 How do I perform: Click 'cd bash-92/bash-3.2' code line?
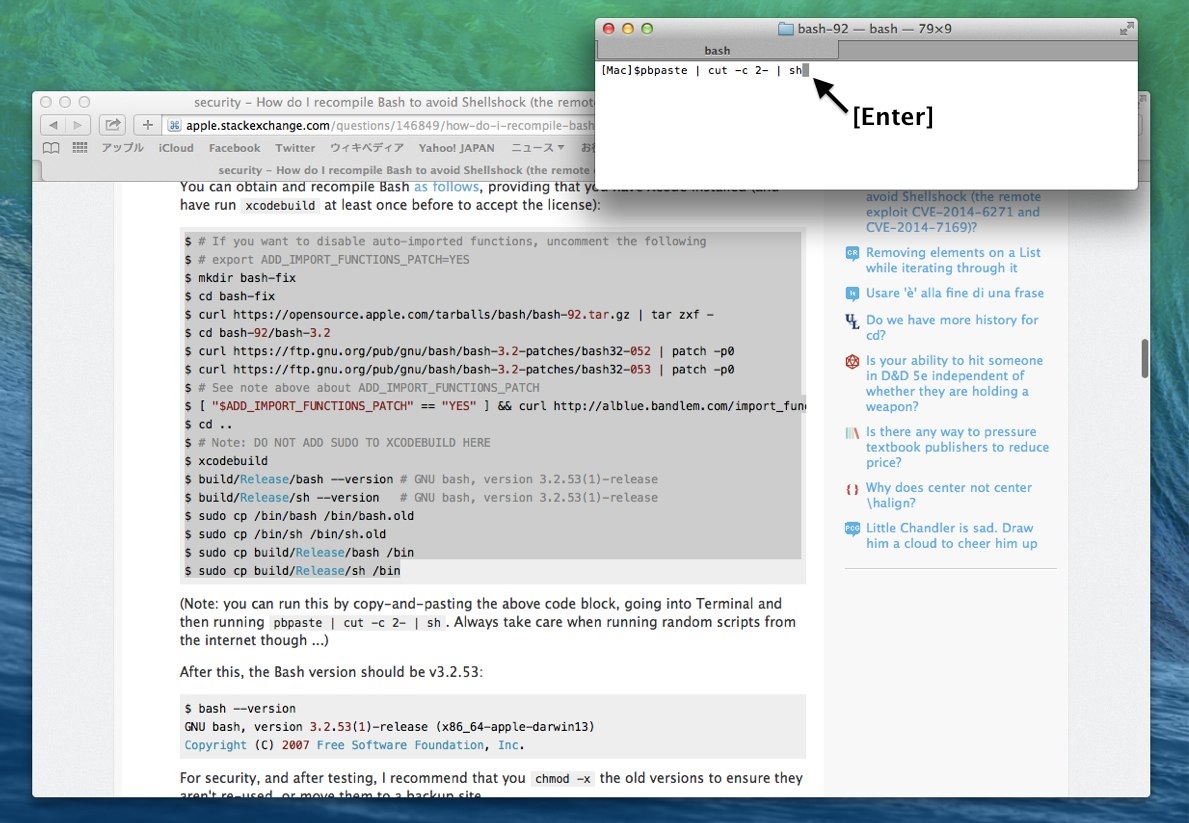tap(258, 332)
